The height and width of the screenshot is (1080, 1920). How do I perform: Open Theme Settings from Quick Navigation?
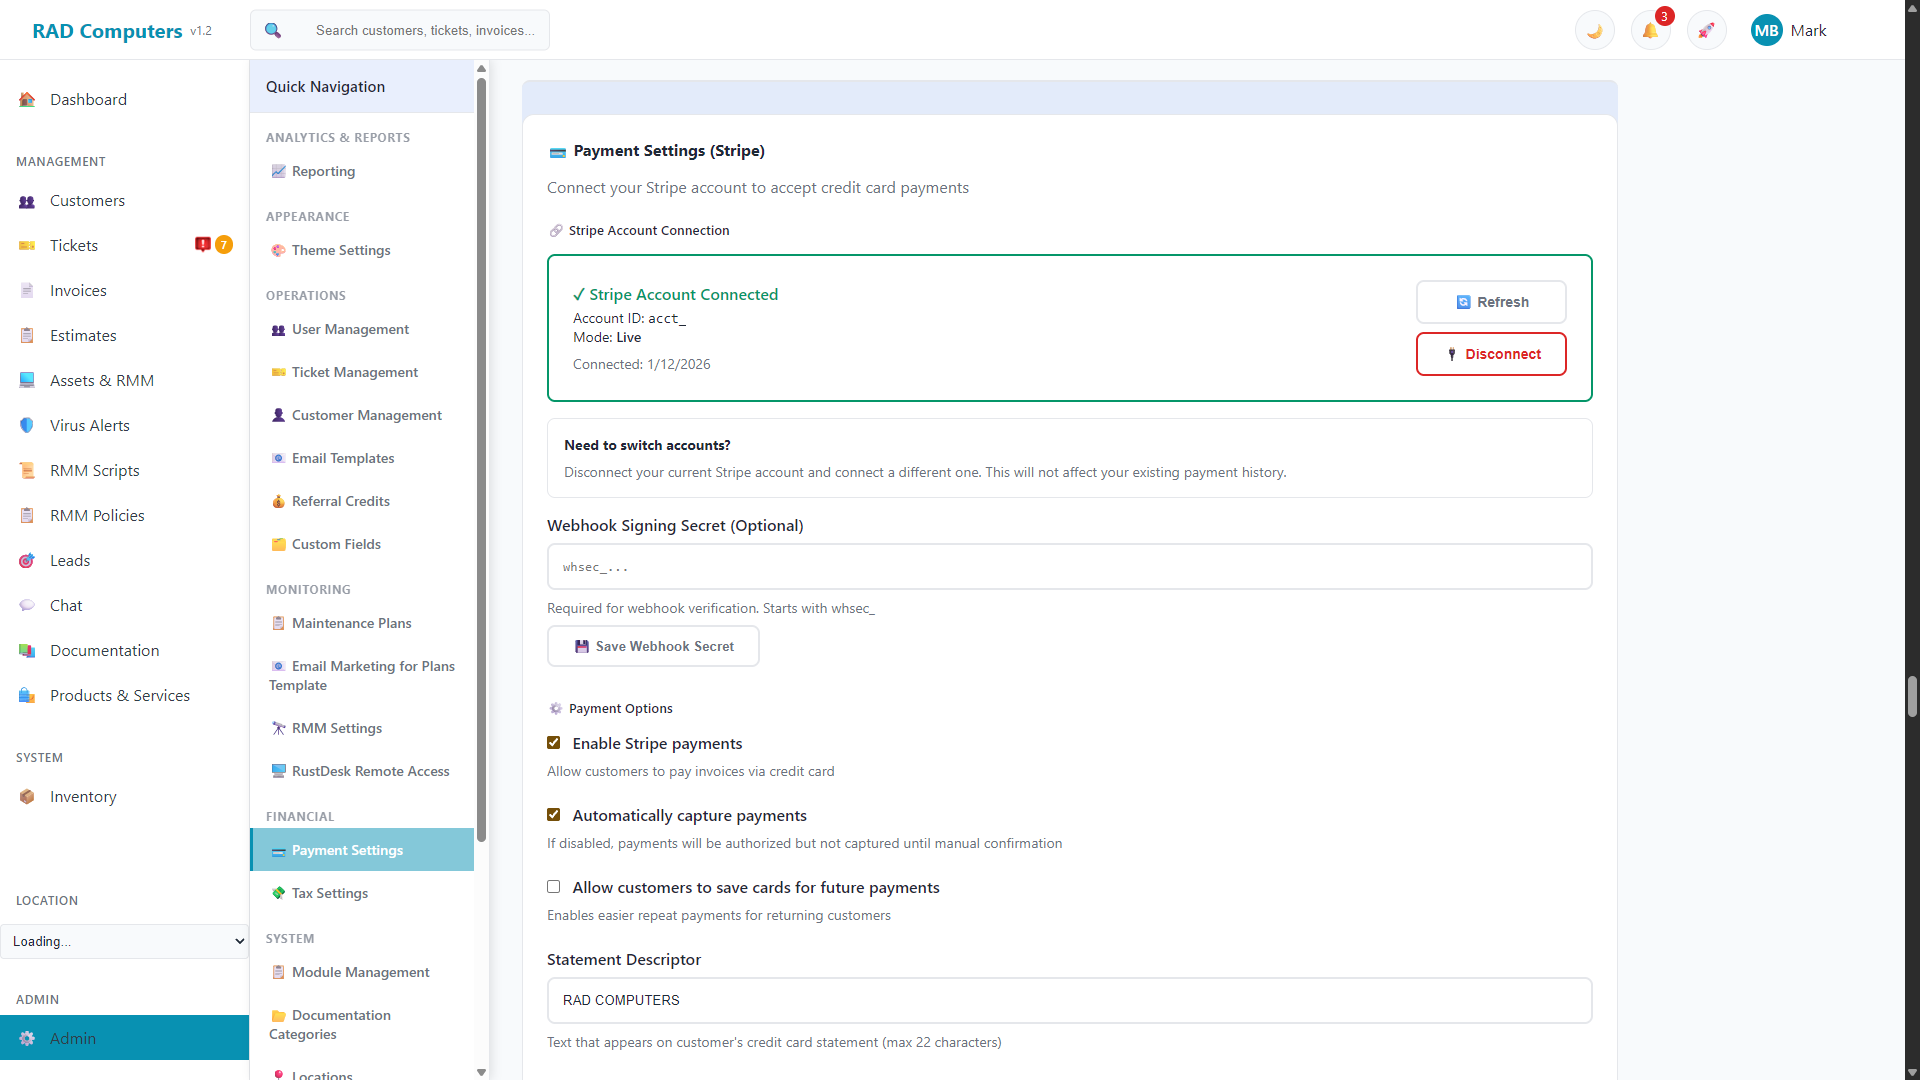[x=340, y=250]
